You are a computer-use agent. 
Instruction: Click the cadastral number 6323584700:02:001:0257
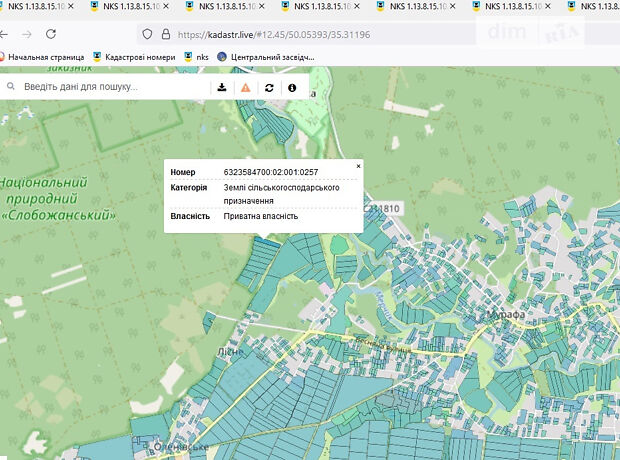tap(270, 173)
